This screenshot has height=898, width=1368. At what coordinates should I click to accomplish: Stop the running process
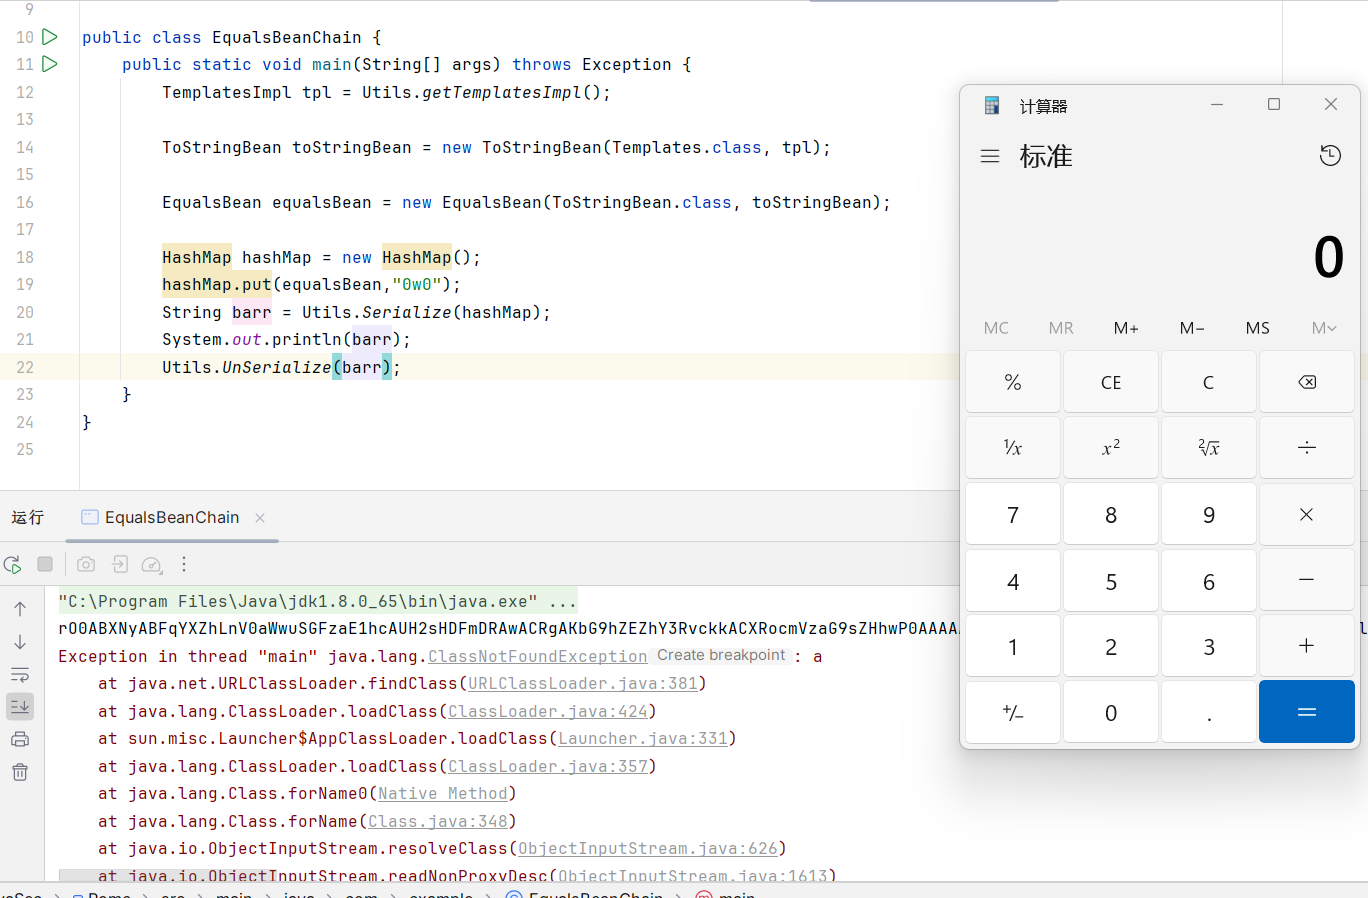point(45,564)
